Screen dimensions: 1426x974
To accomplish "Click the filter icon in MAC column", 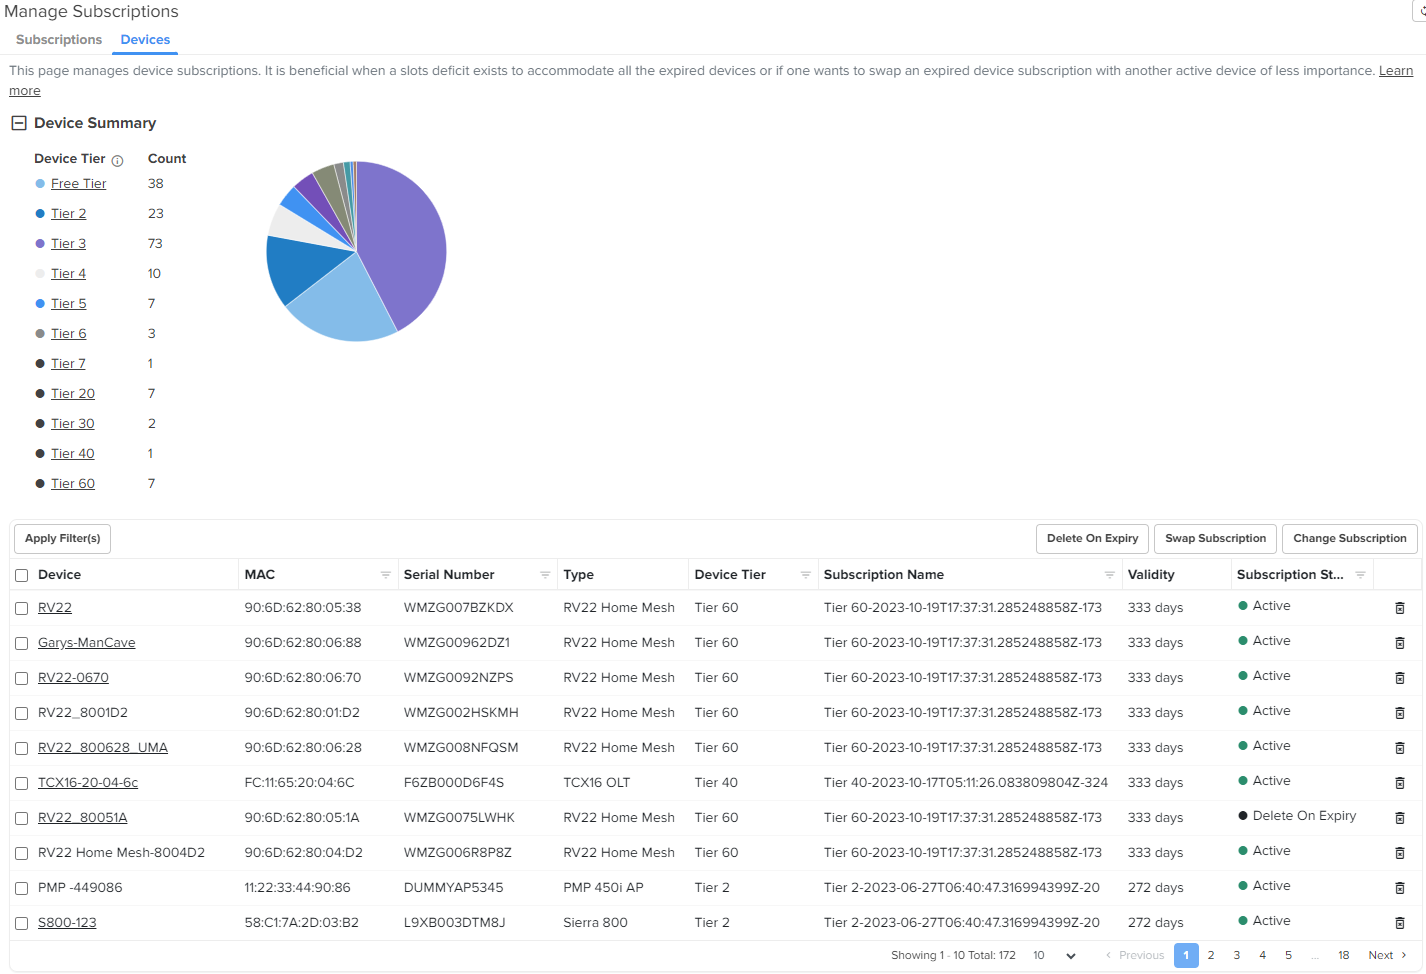I will (x=385, y=575).
